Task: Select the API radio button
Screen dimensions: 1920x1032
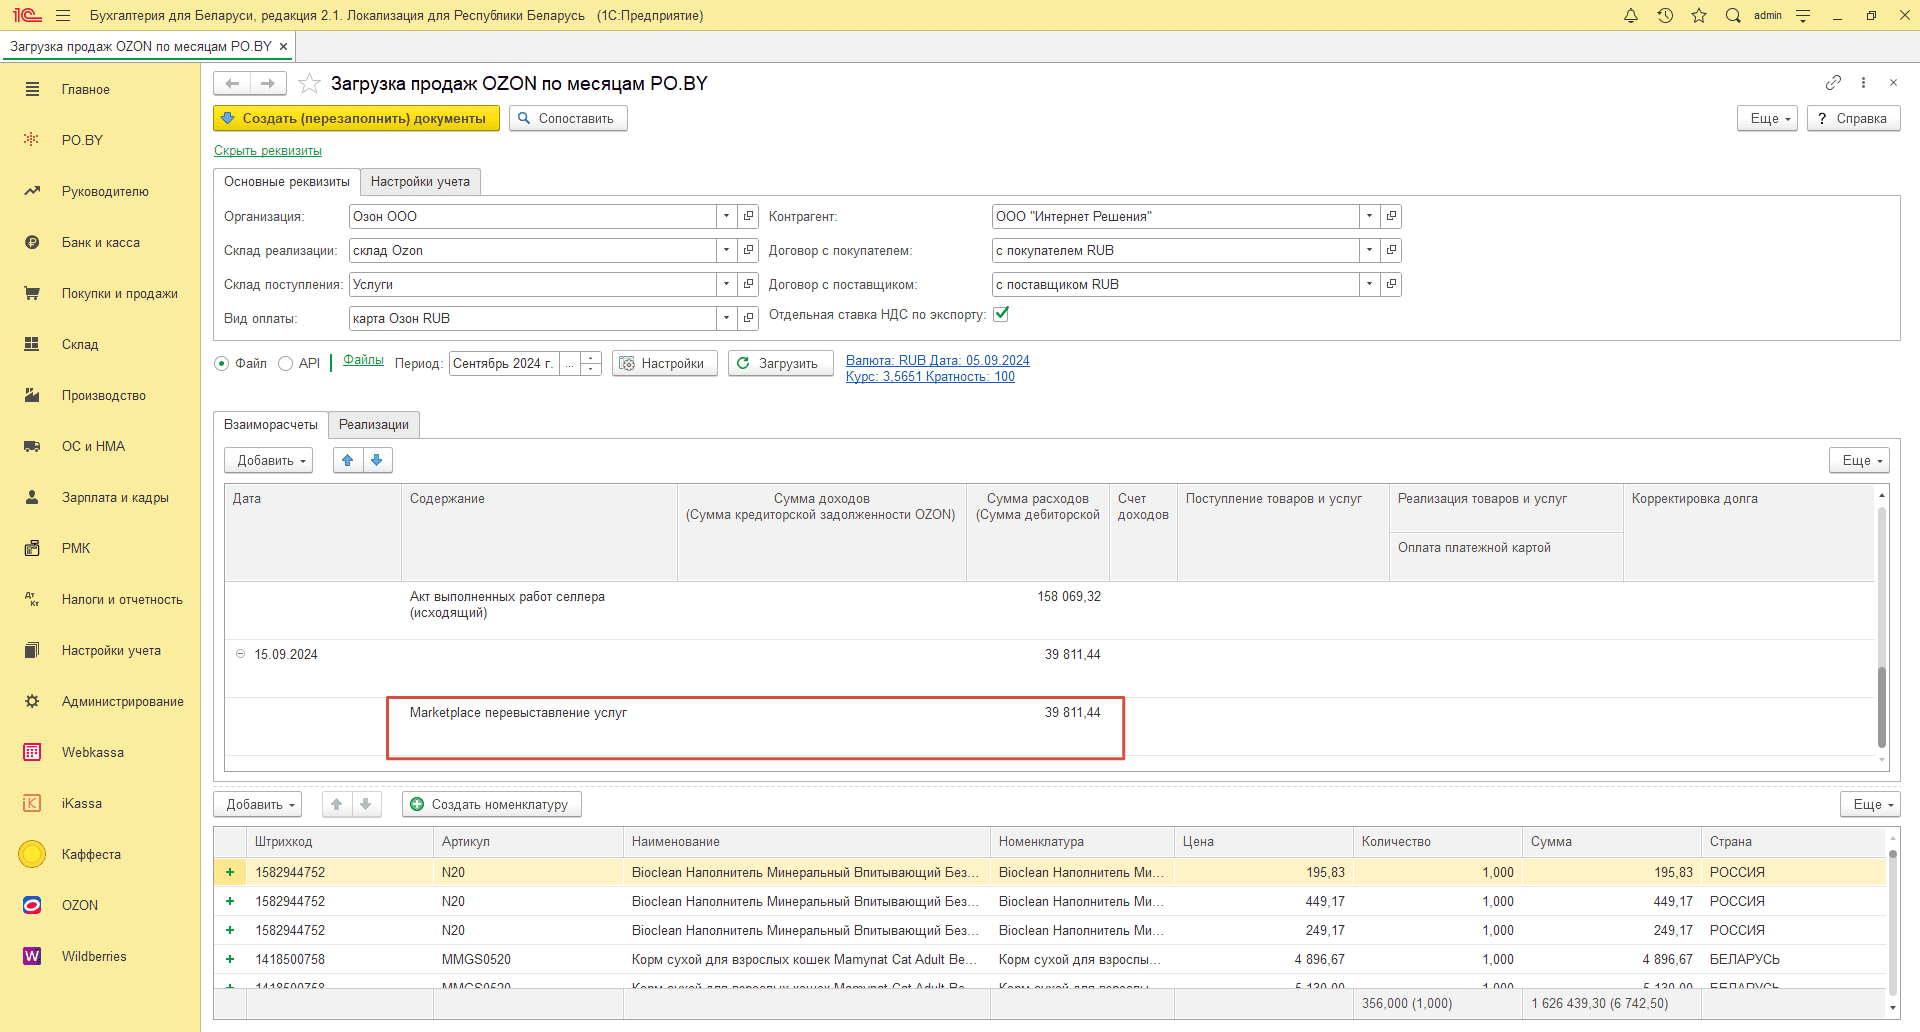Action: click(x=285, y=363)
